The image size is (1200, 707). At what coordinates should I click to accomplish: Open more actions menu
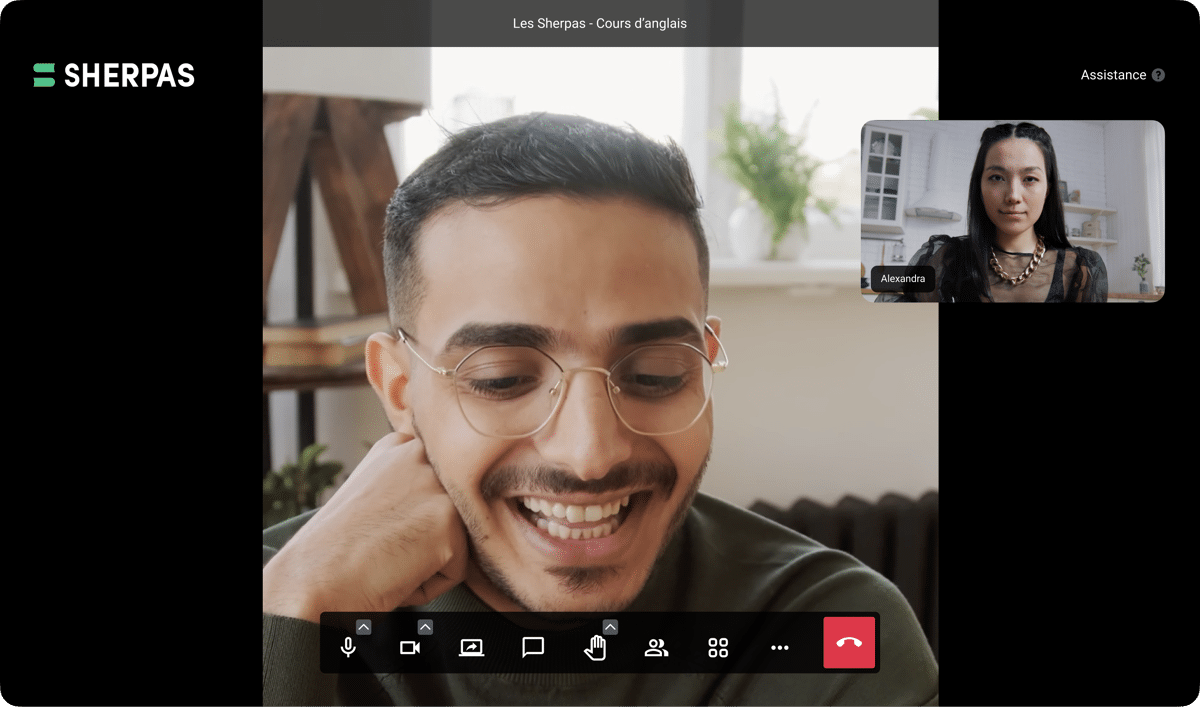click(780, 648)
